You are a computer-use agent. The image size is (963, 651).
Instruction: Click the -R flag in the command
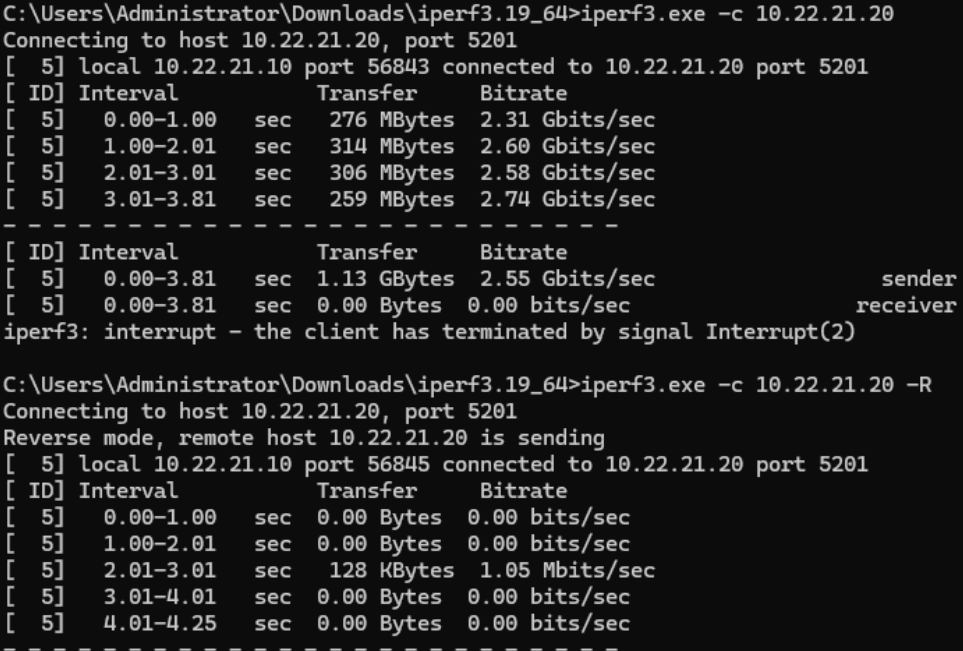[x=918, y=385]
